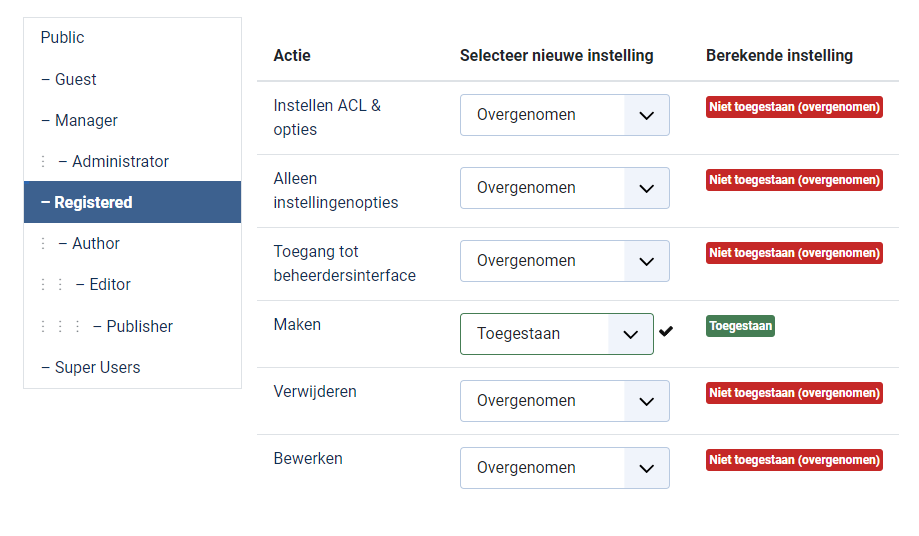
Task: Click the active Registered group tab
Action: point(93,202)
